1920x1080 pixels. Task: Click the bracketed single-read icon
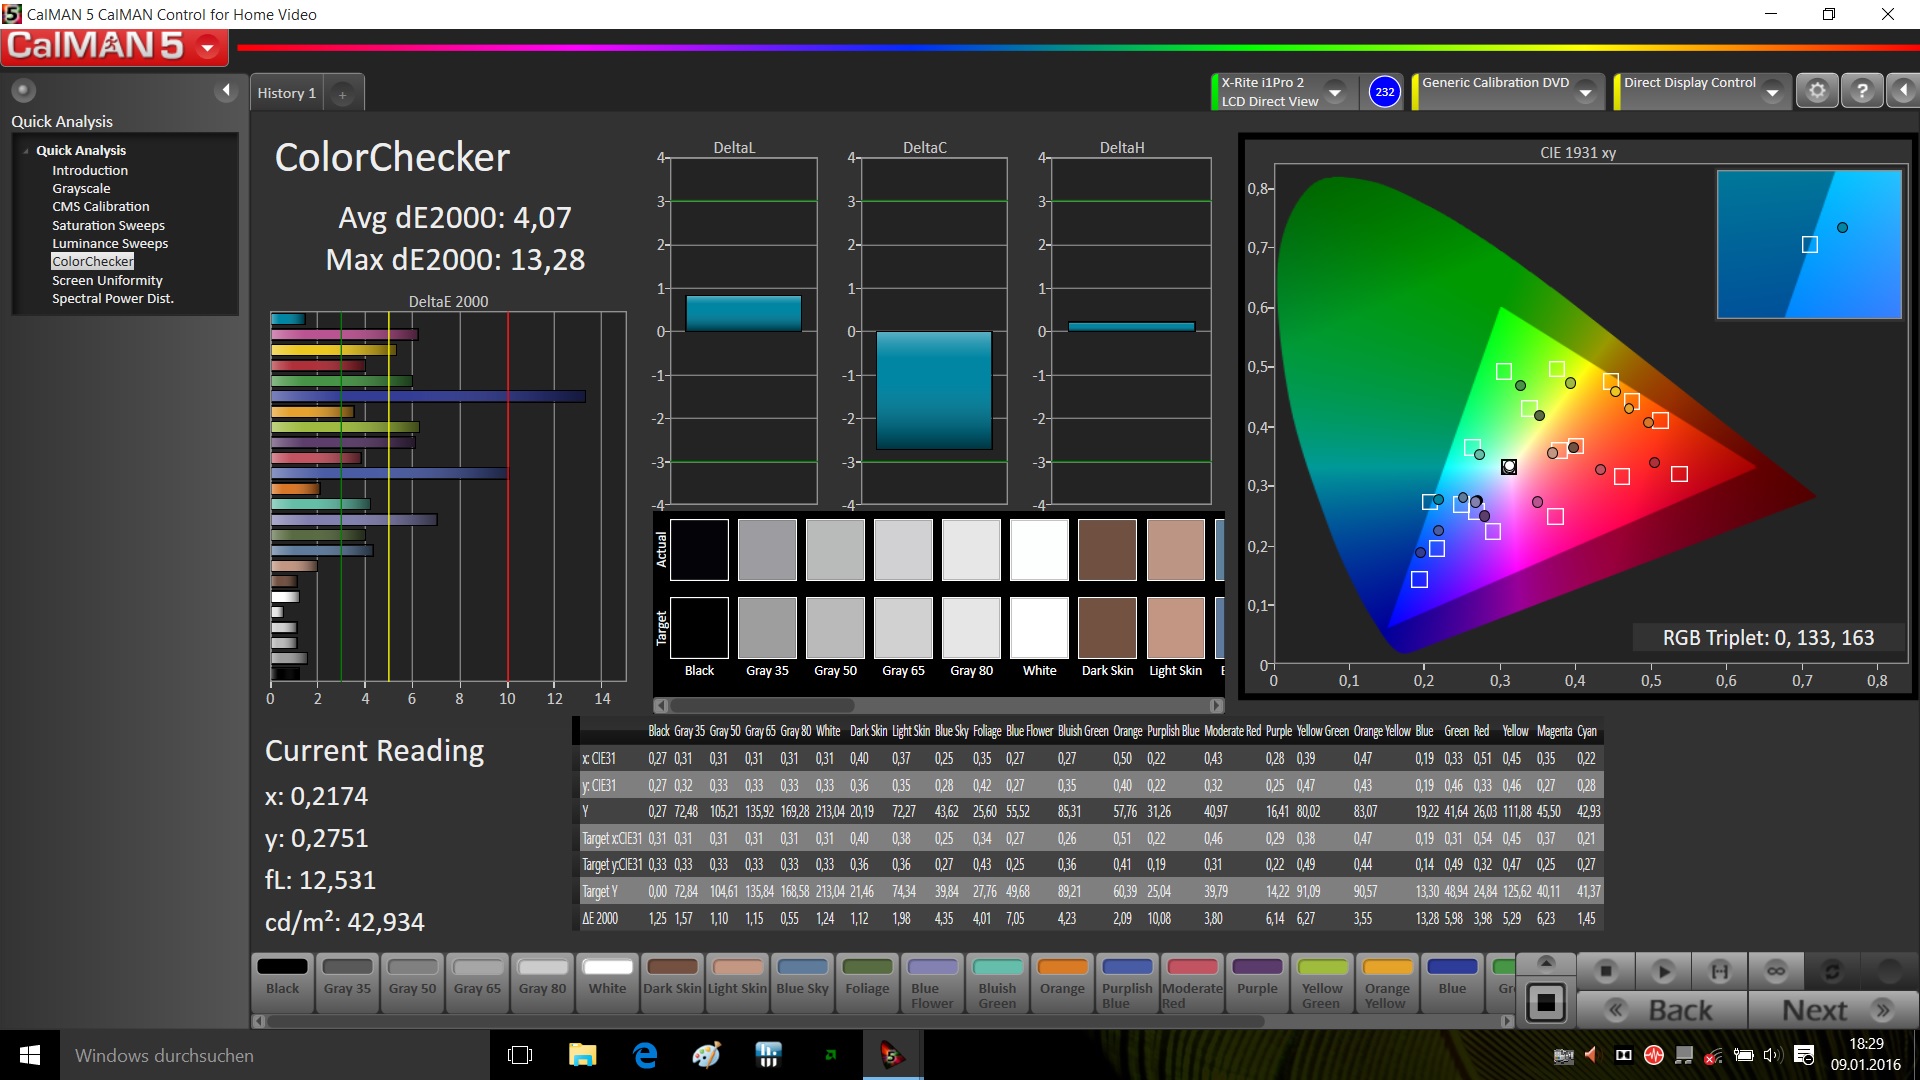point(1719,971)
